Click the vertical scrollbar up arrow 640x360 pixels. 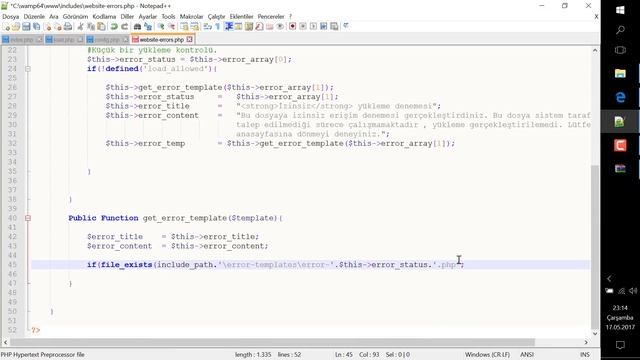(595, 50)
